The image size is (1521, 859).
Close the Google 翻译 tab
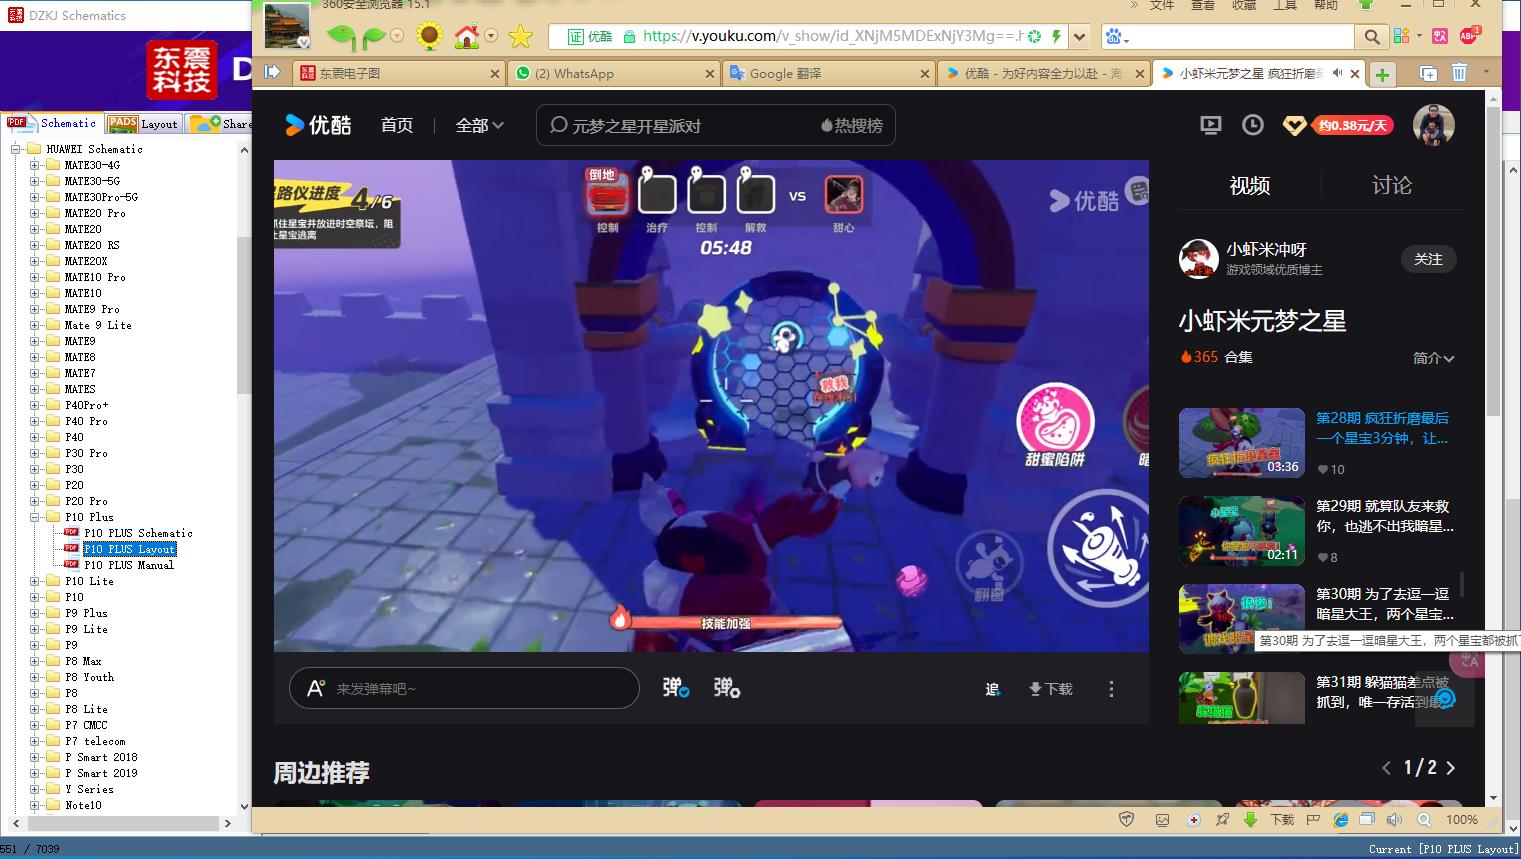pos(924,73)
